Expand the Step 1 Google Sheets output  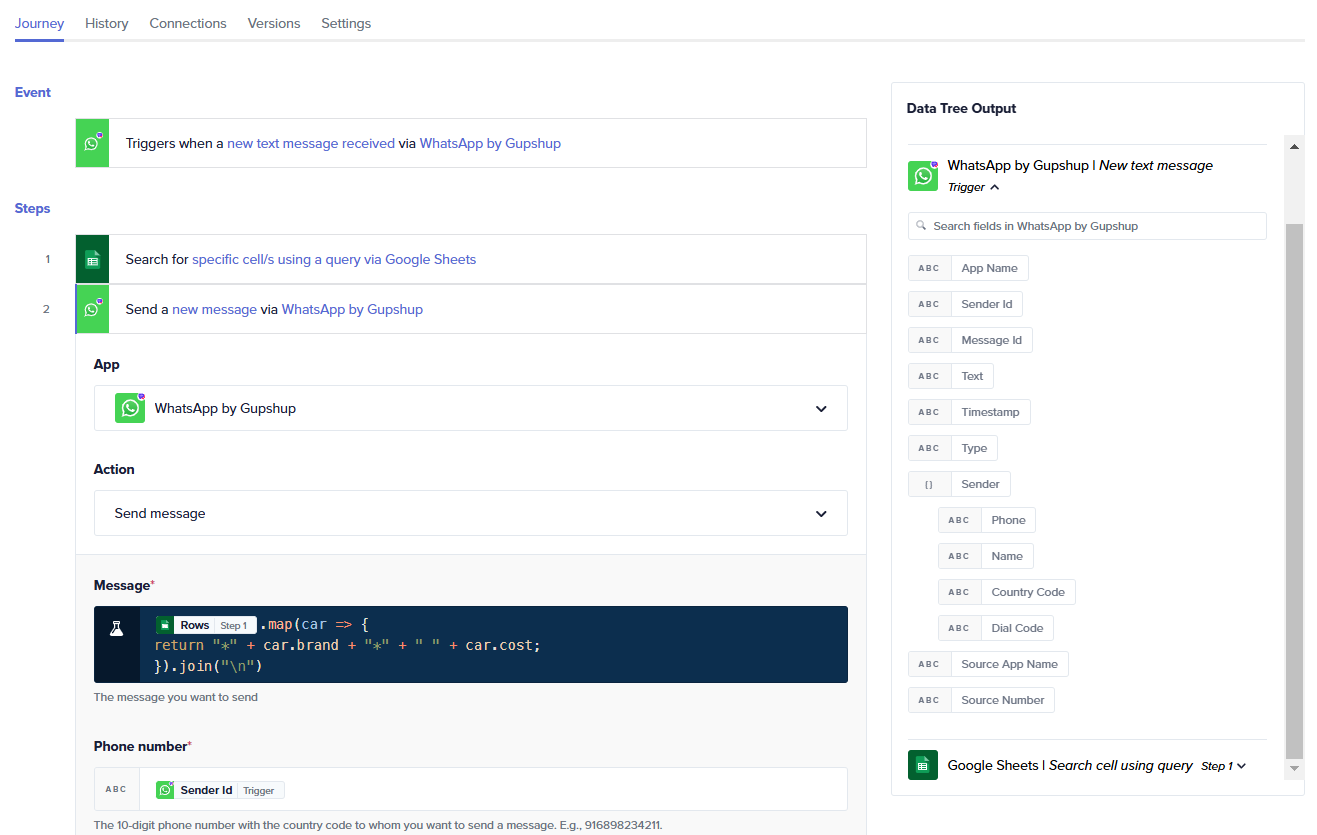click(1224, 766)
